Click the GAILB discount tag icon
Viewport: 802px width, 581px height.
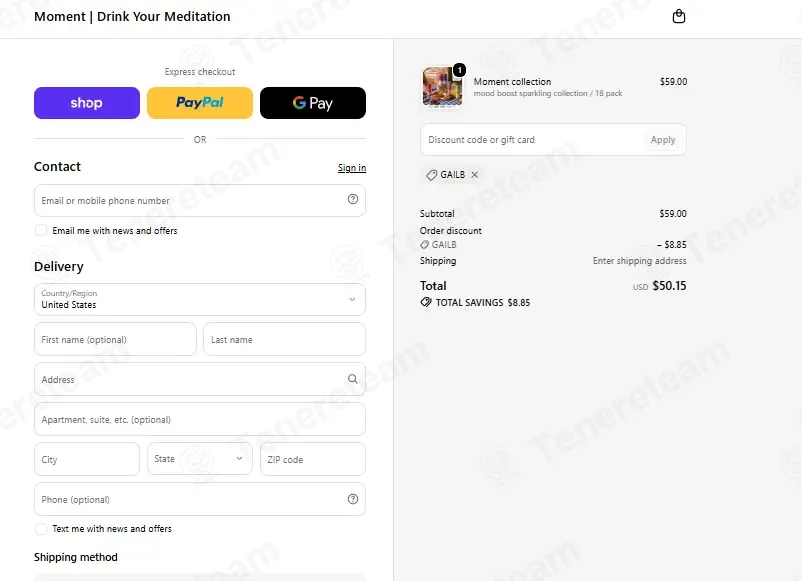pyautogui.click(x=432, y=175)
